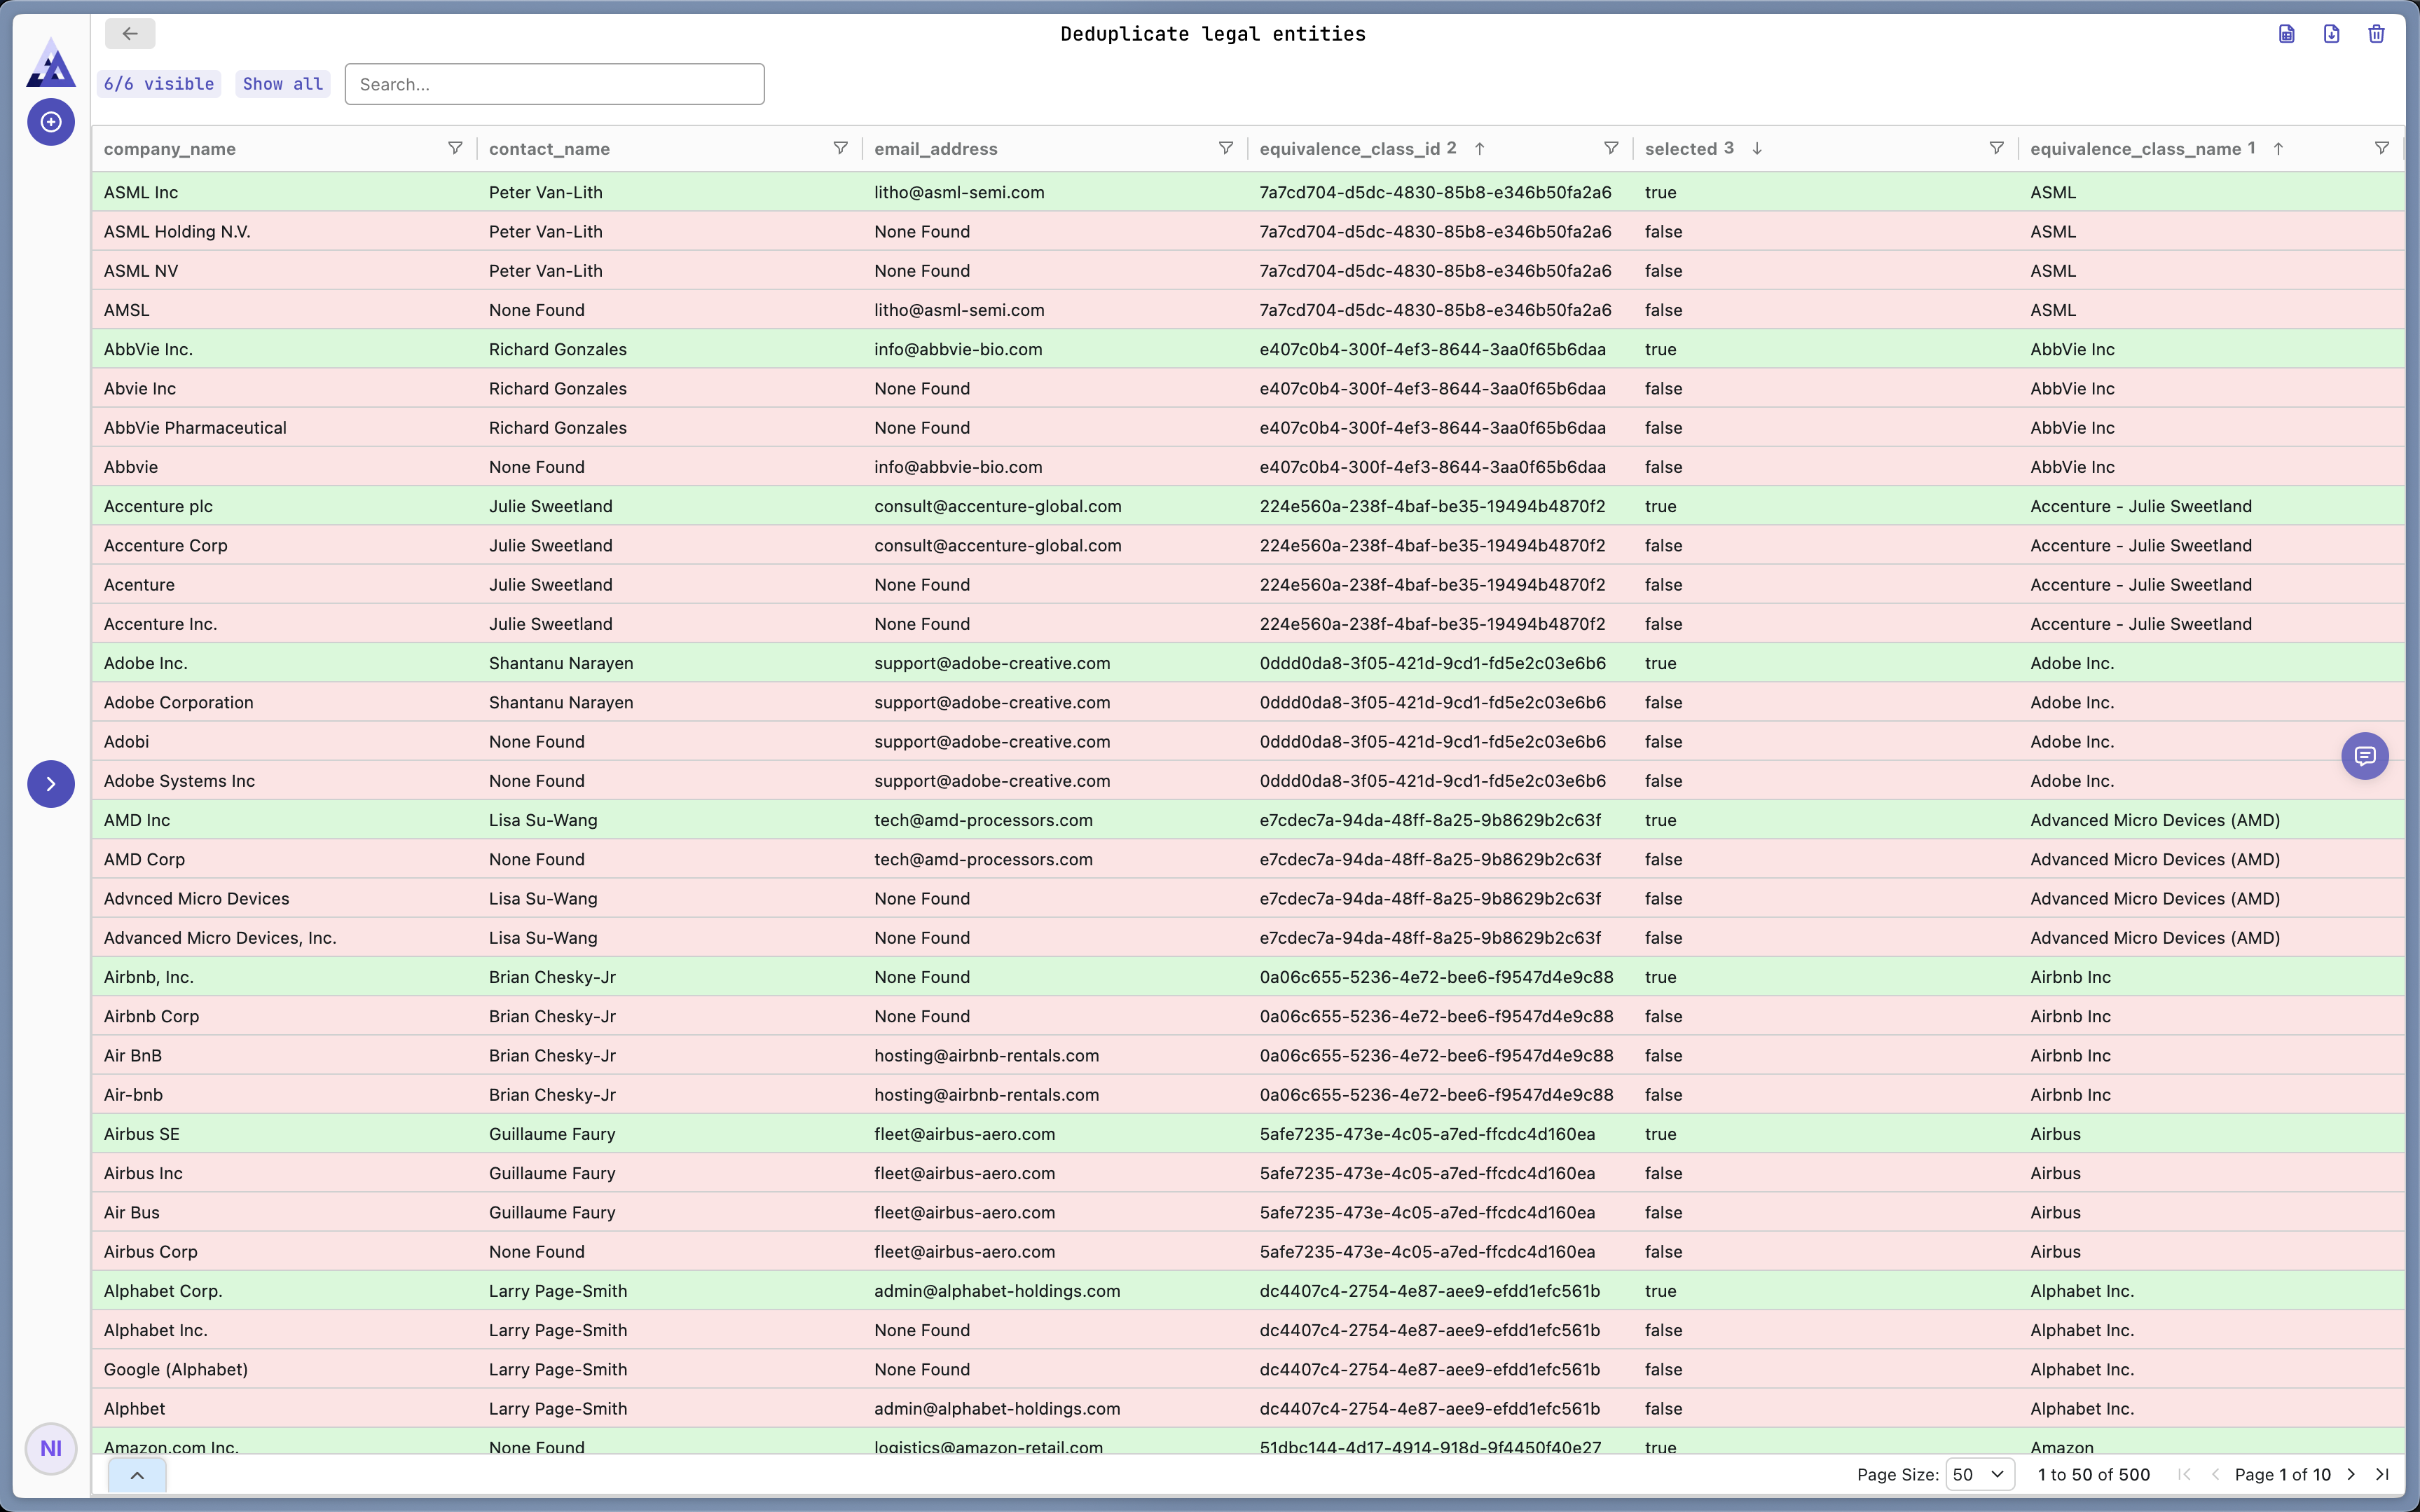Toggle sort direction on equivalence_class_id
Image resolution: width=2420 pixels, height=1512 pixels.
pyautogui.click(x=1480, y=148)
